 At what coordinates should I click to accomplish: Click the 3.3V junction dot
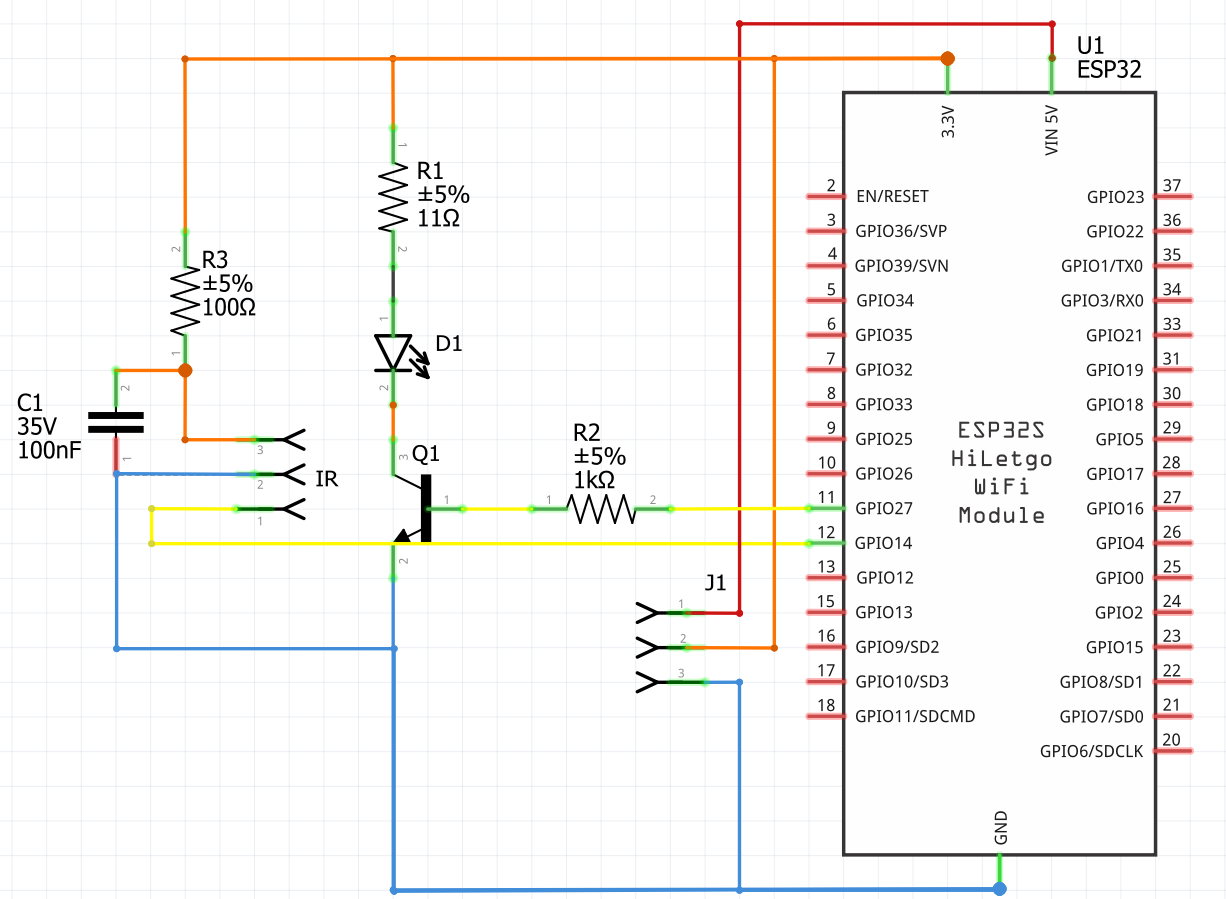click(x=947, y=58)
